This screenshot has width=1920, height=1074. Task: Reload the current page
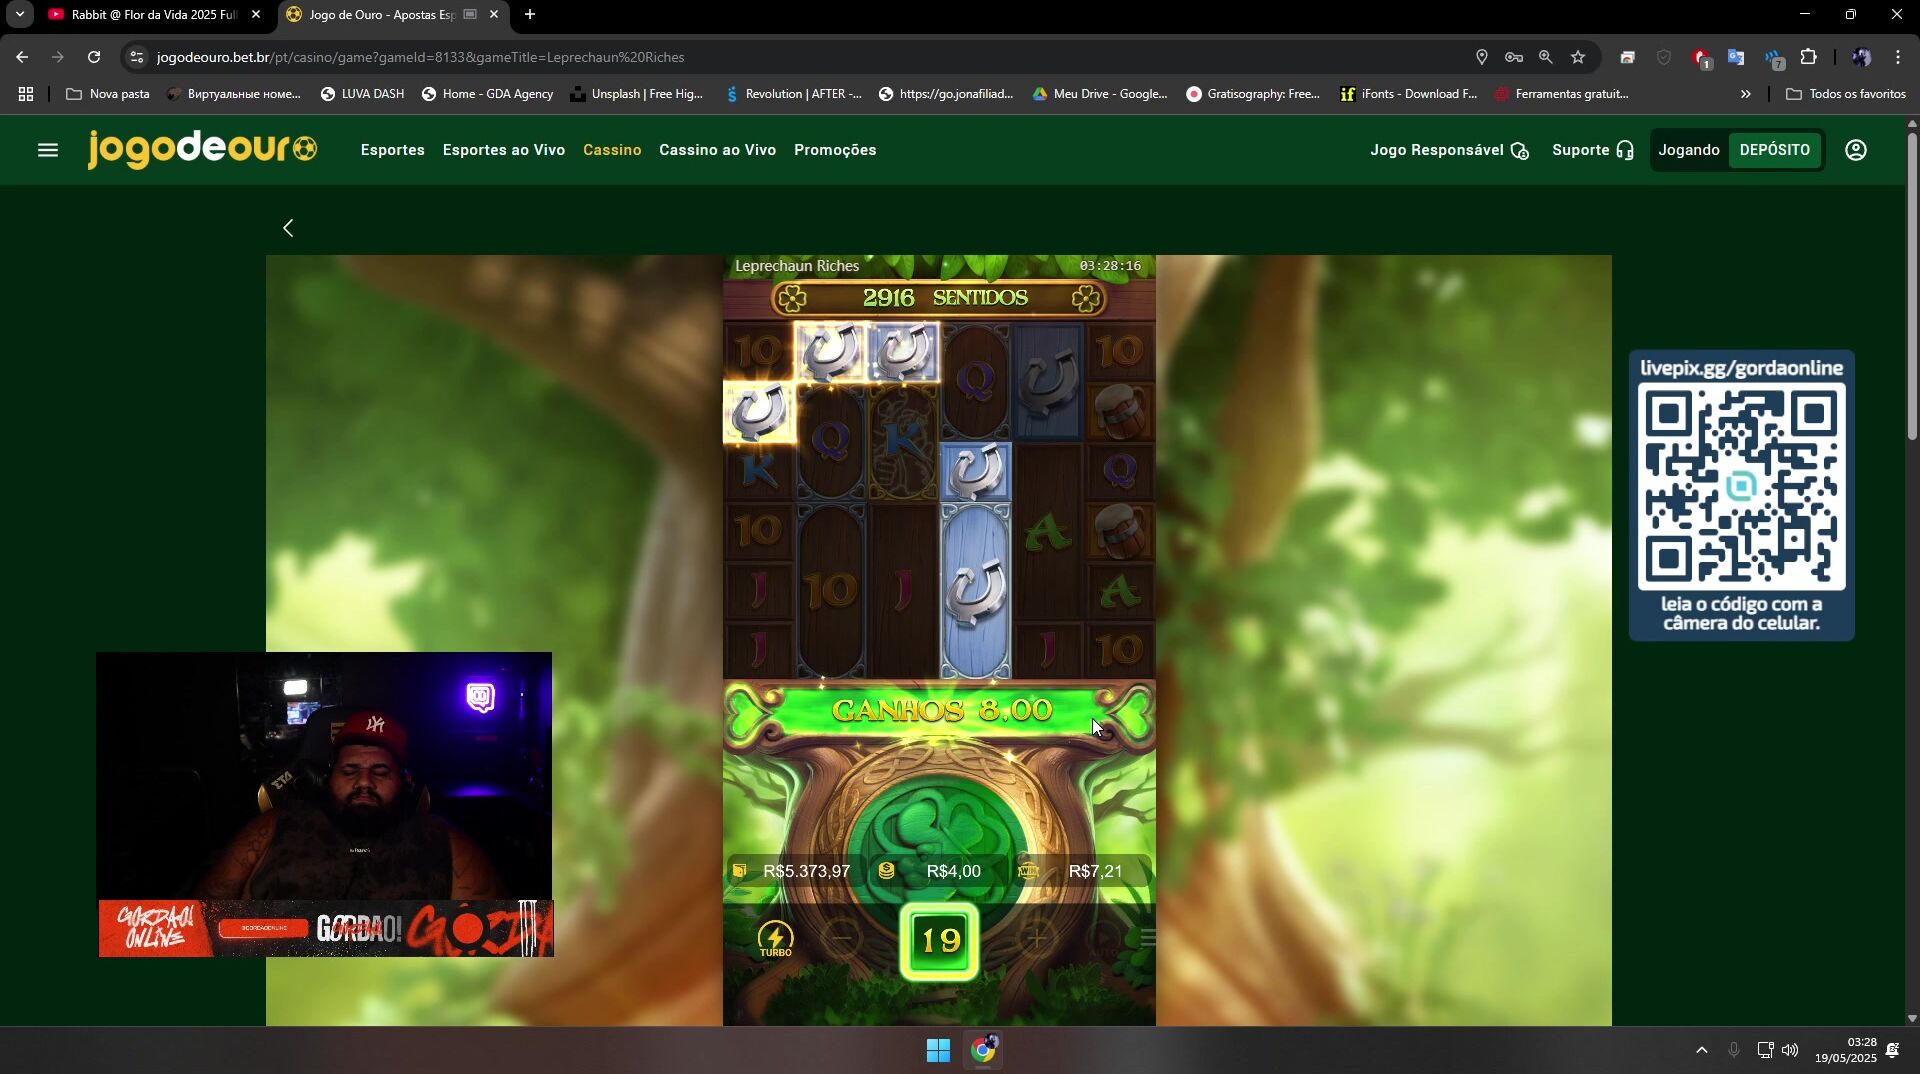point(94,57)
